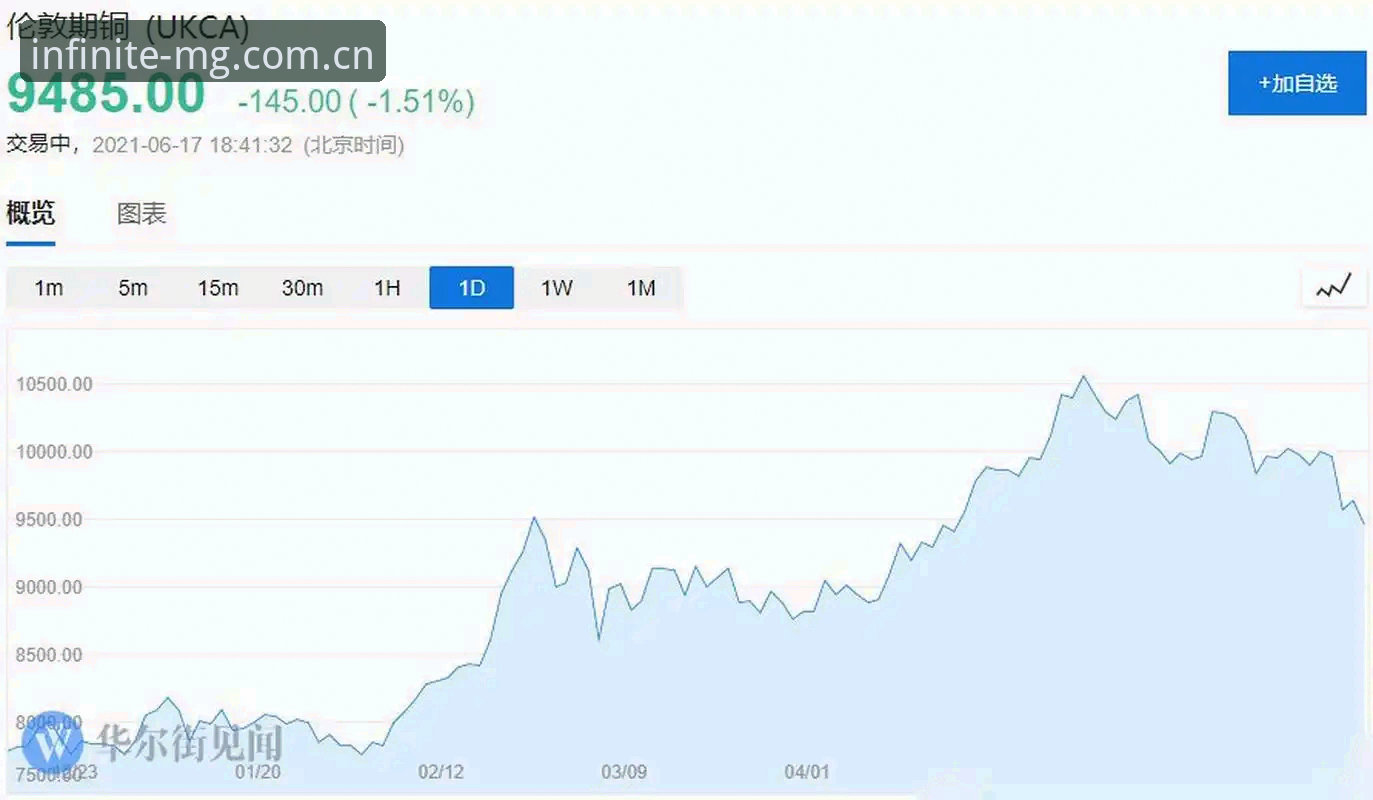Click the Wallstreetcn W logo watermark
1373x800 pixels.
pyautogui.click(x=52, y=742)
